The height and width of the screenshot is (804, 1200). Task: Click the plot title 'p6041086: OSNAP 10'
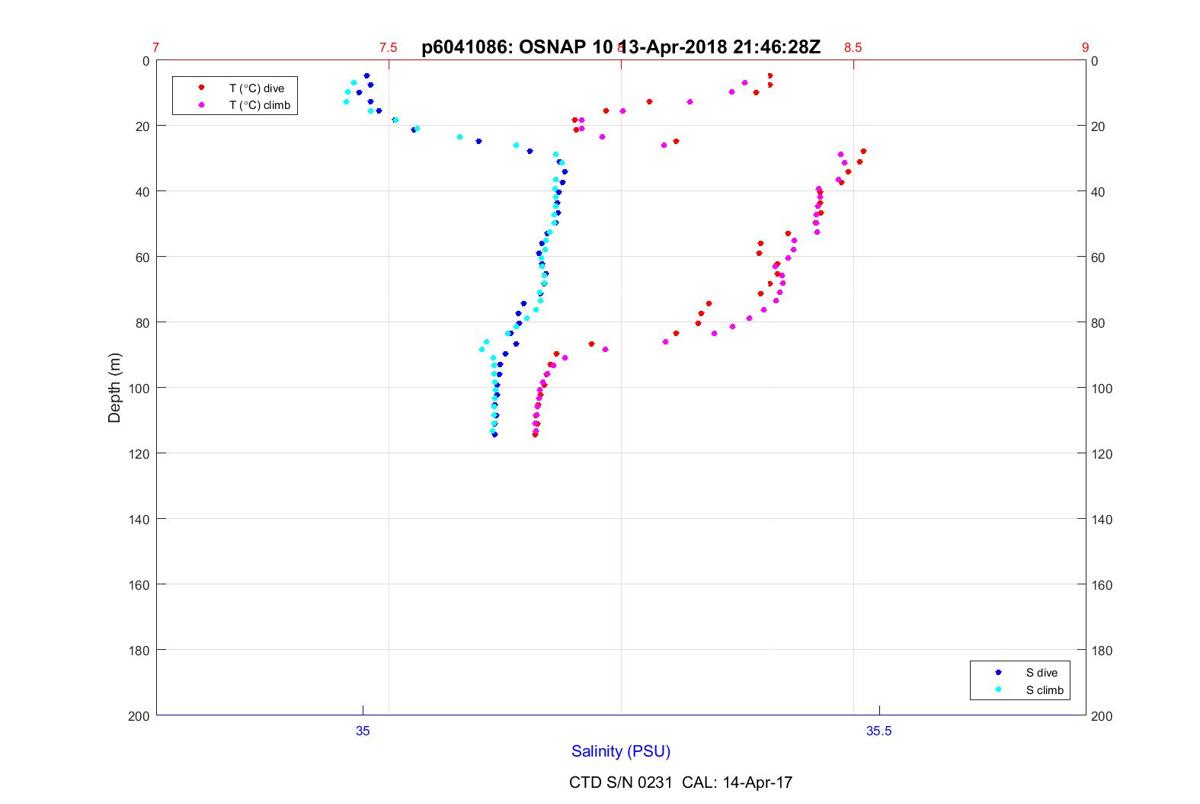click(x=517, y=46)
